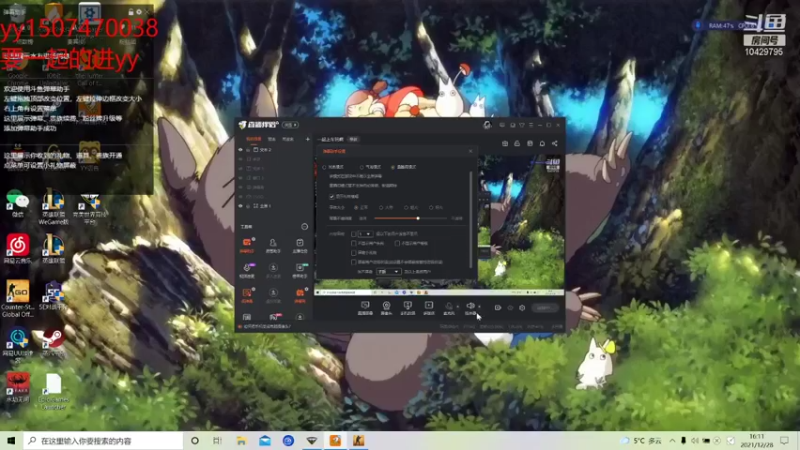Add a media playback source from the bottom toolbar
This screenshot has height=450, width=800.
pyautogui.click(x=429, y=308)
